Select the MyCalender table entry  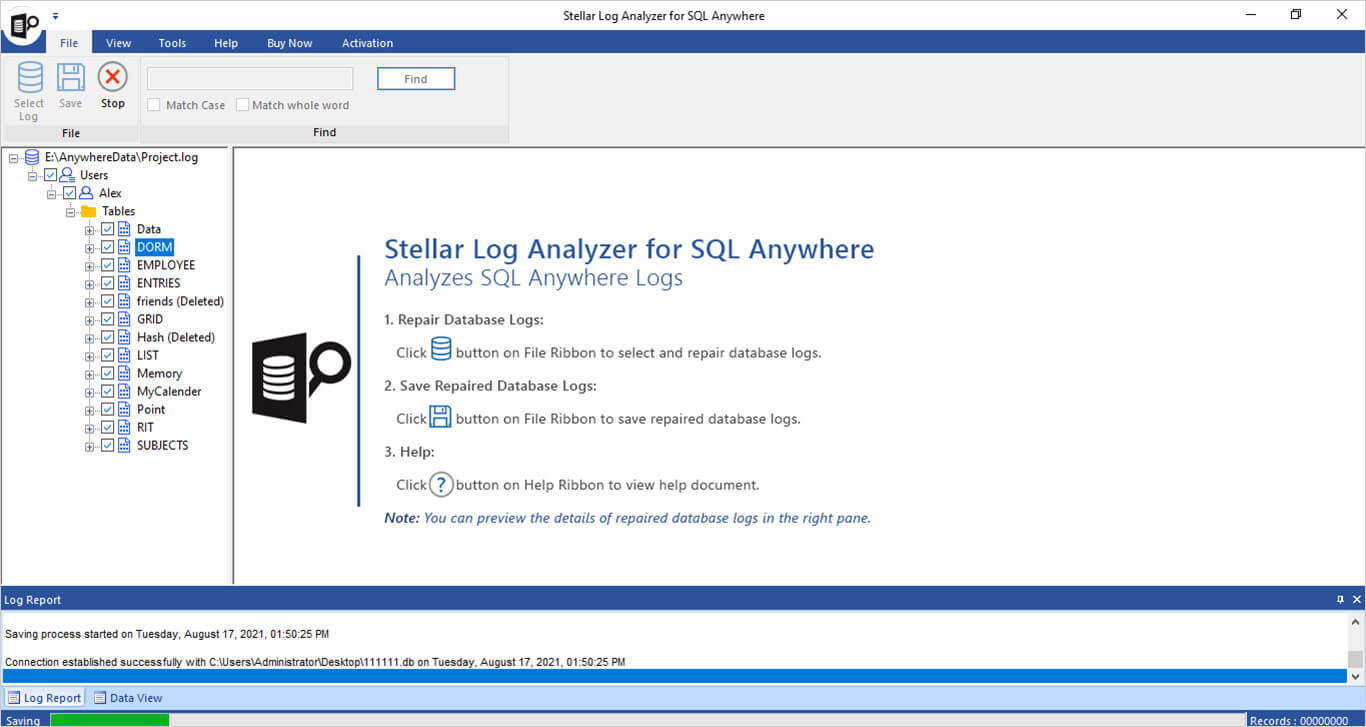[169, 391]
